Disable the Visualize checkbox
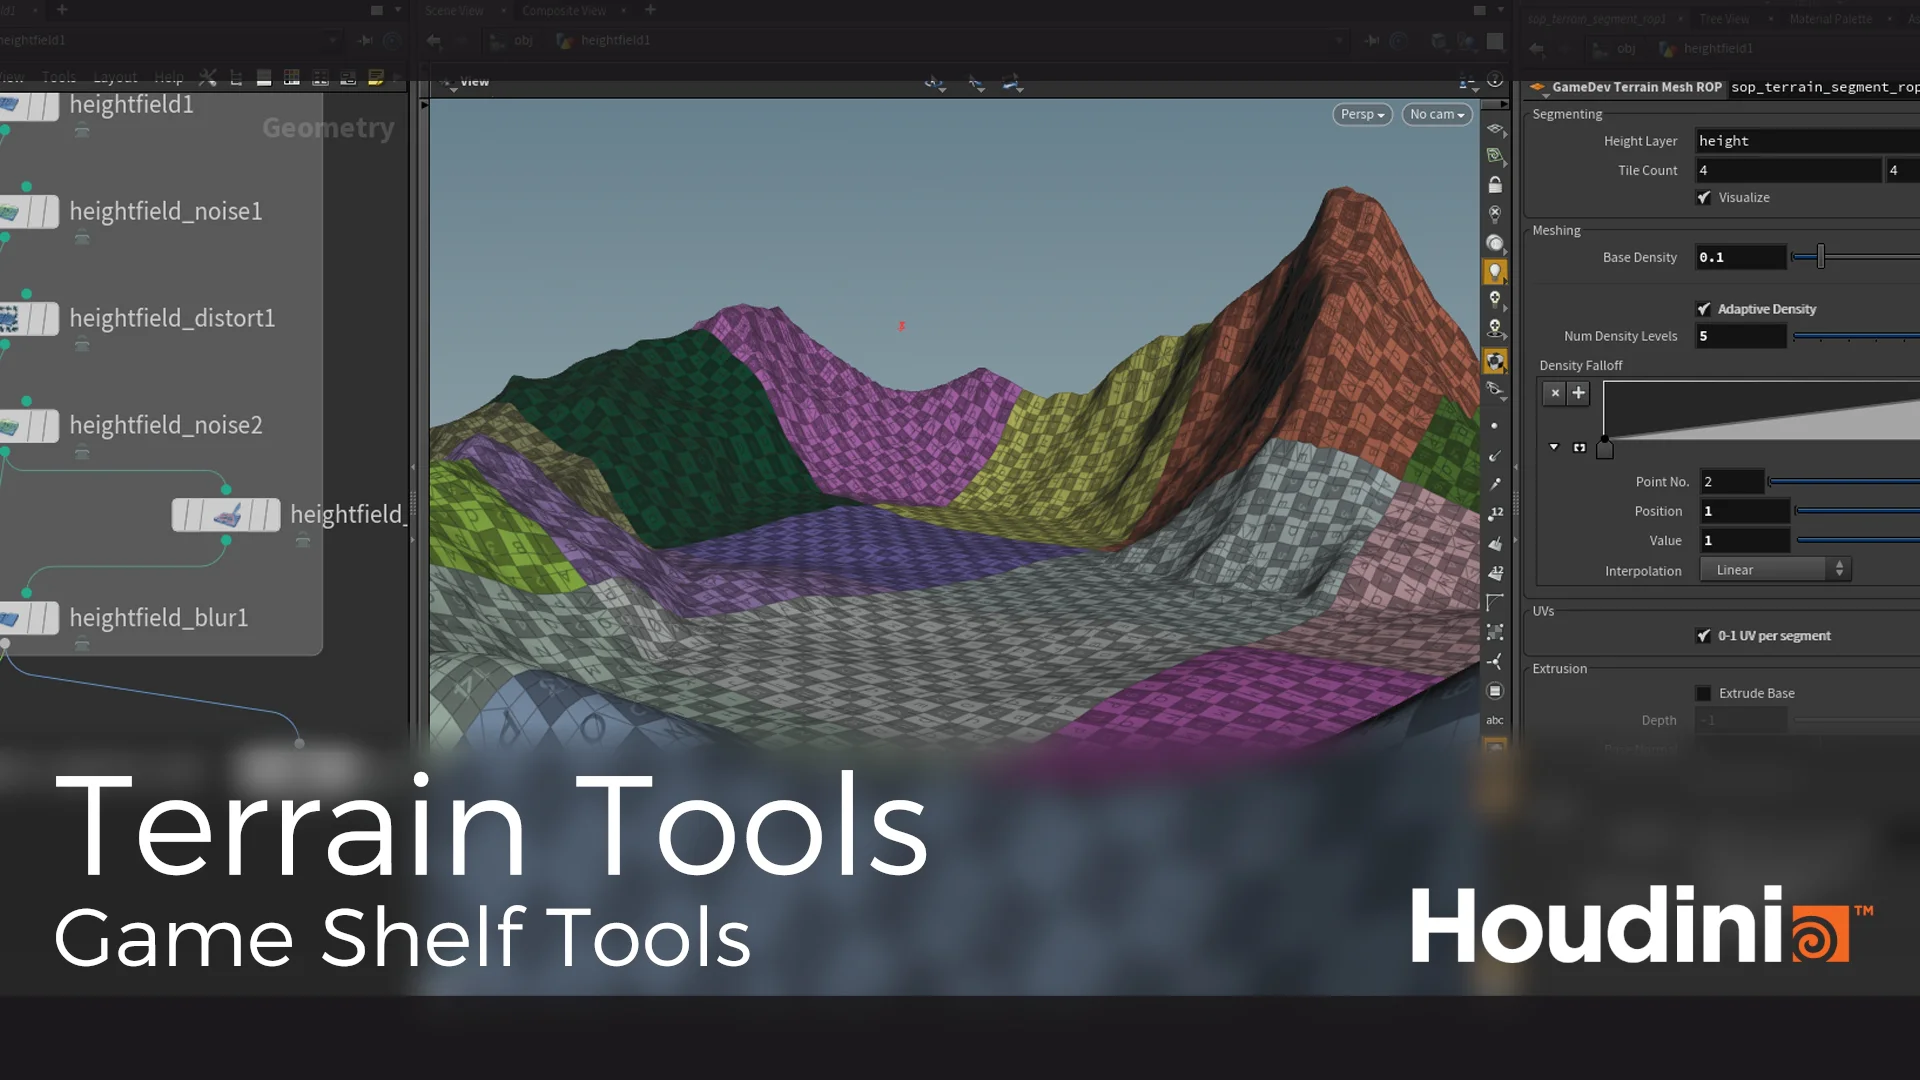 click(x=1704, y=198)
